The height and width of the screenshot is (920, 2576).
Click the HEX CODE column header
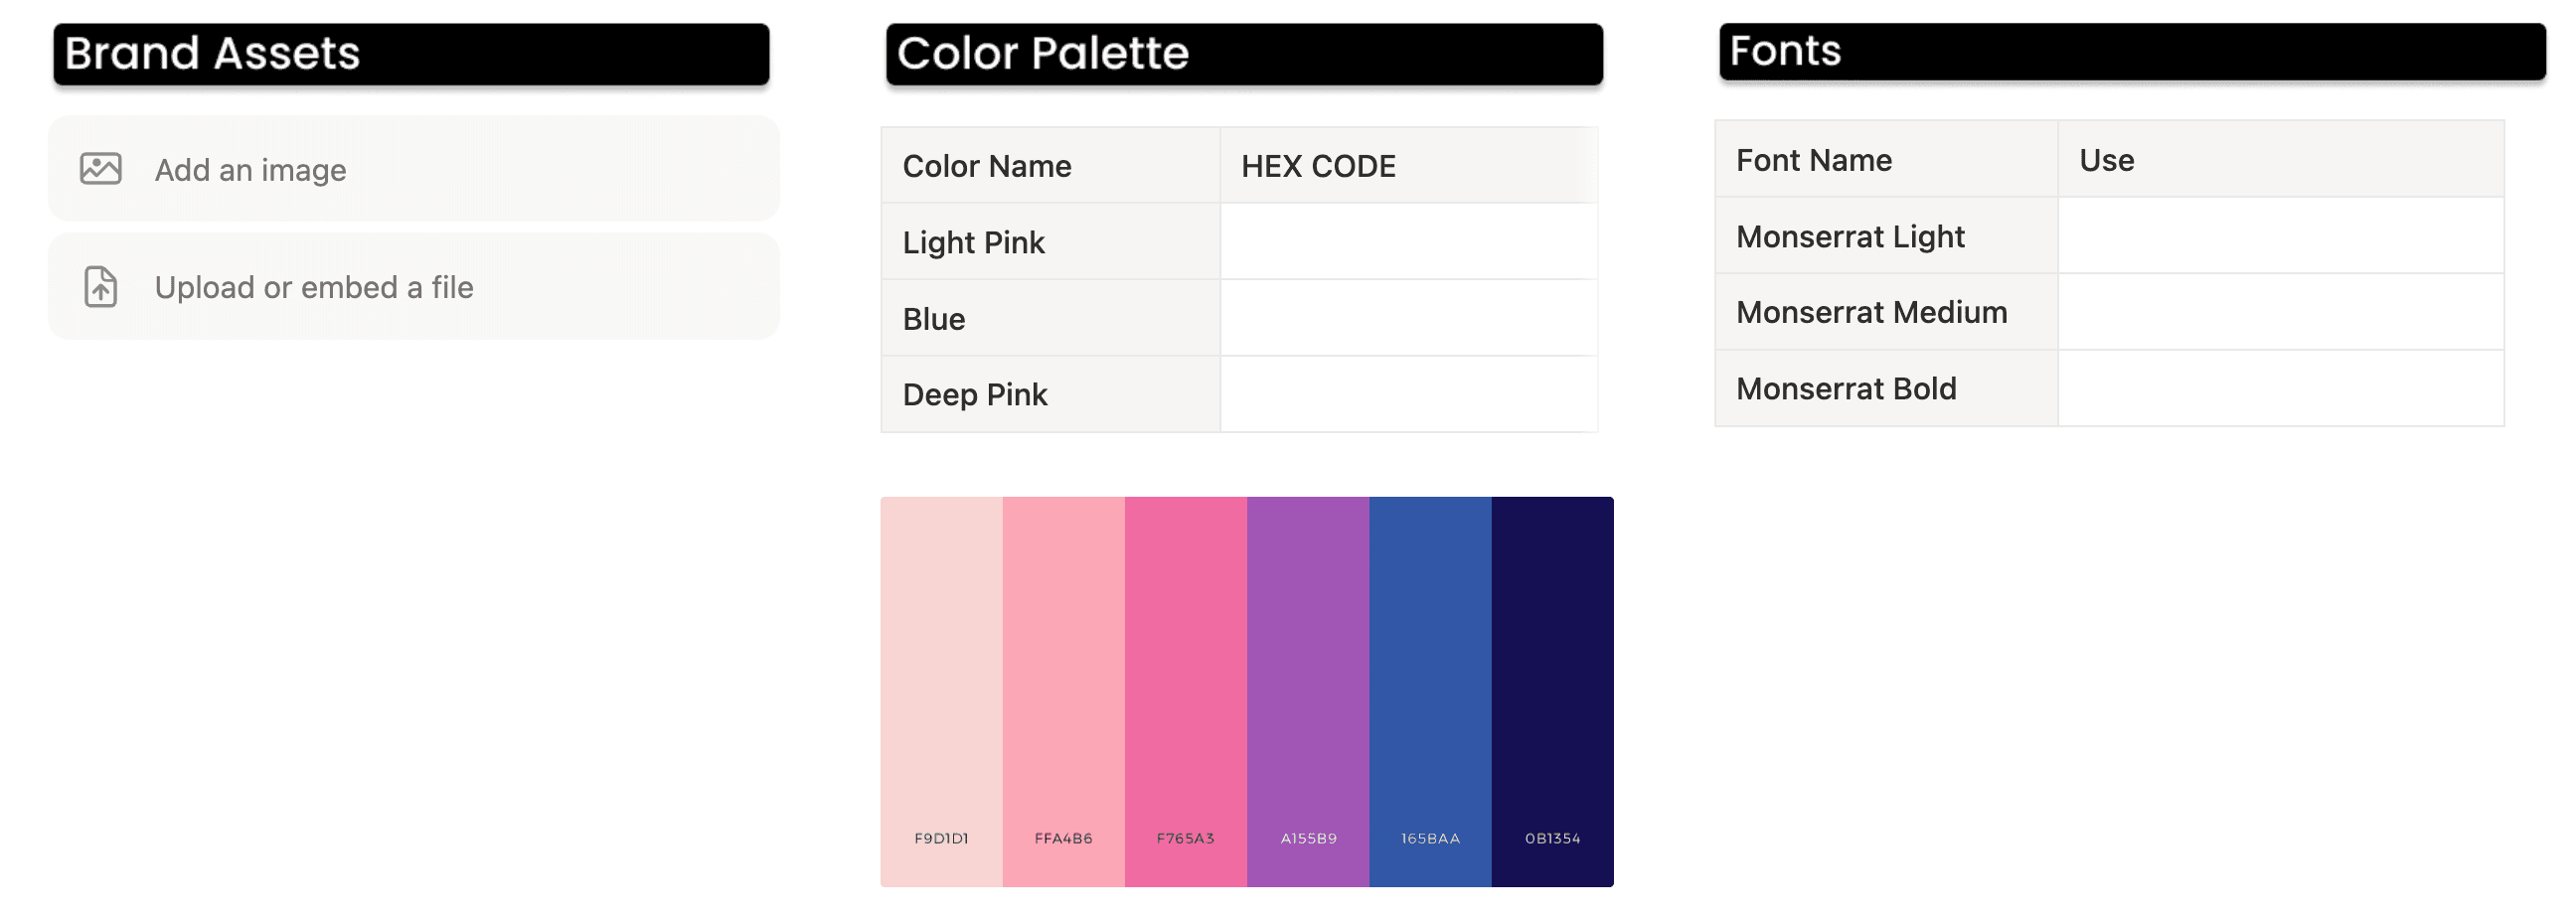click(1317, 166)
